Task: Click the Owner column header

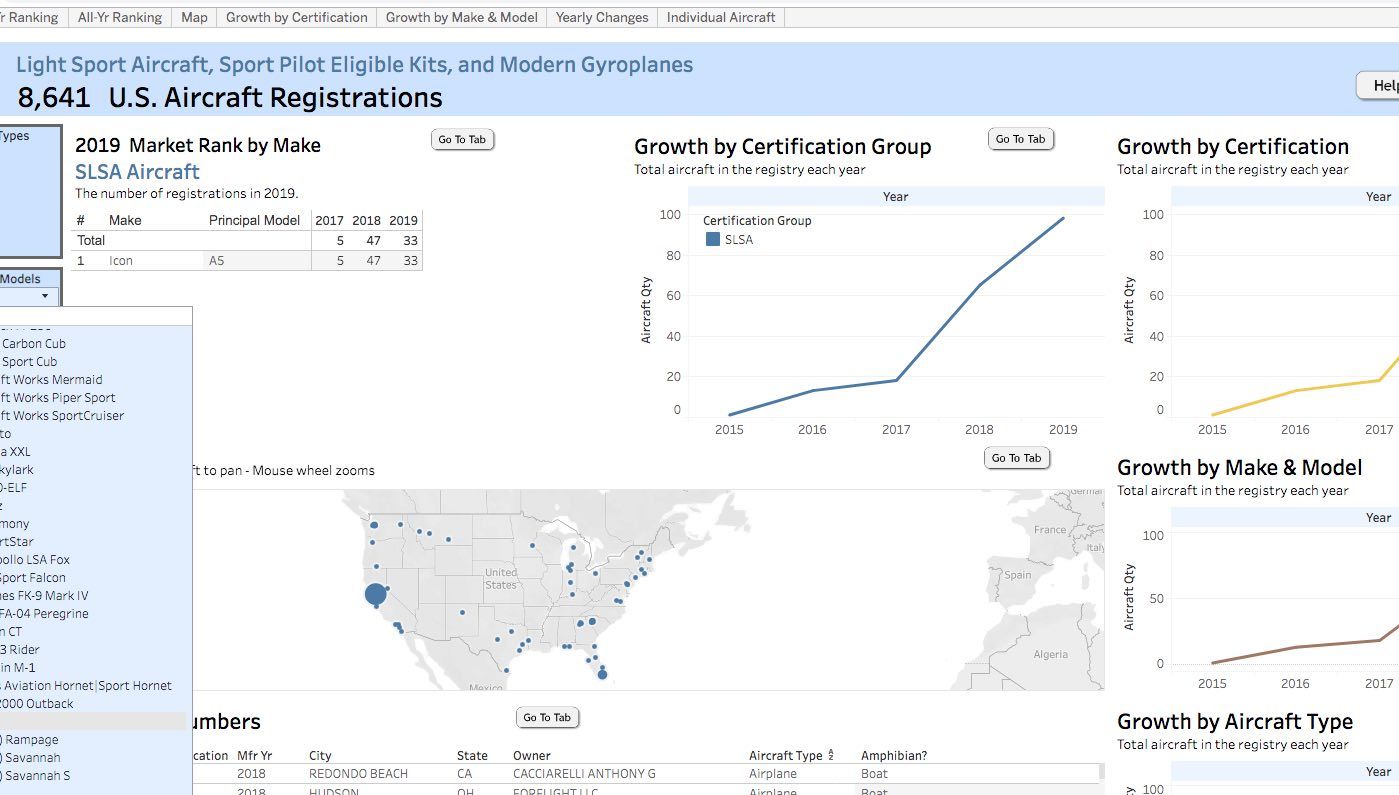Action: [531, 756]
